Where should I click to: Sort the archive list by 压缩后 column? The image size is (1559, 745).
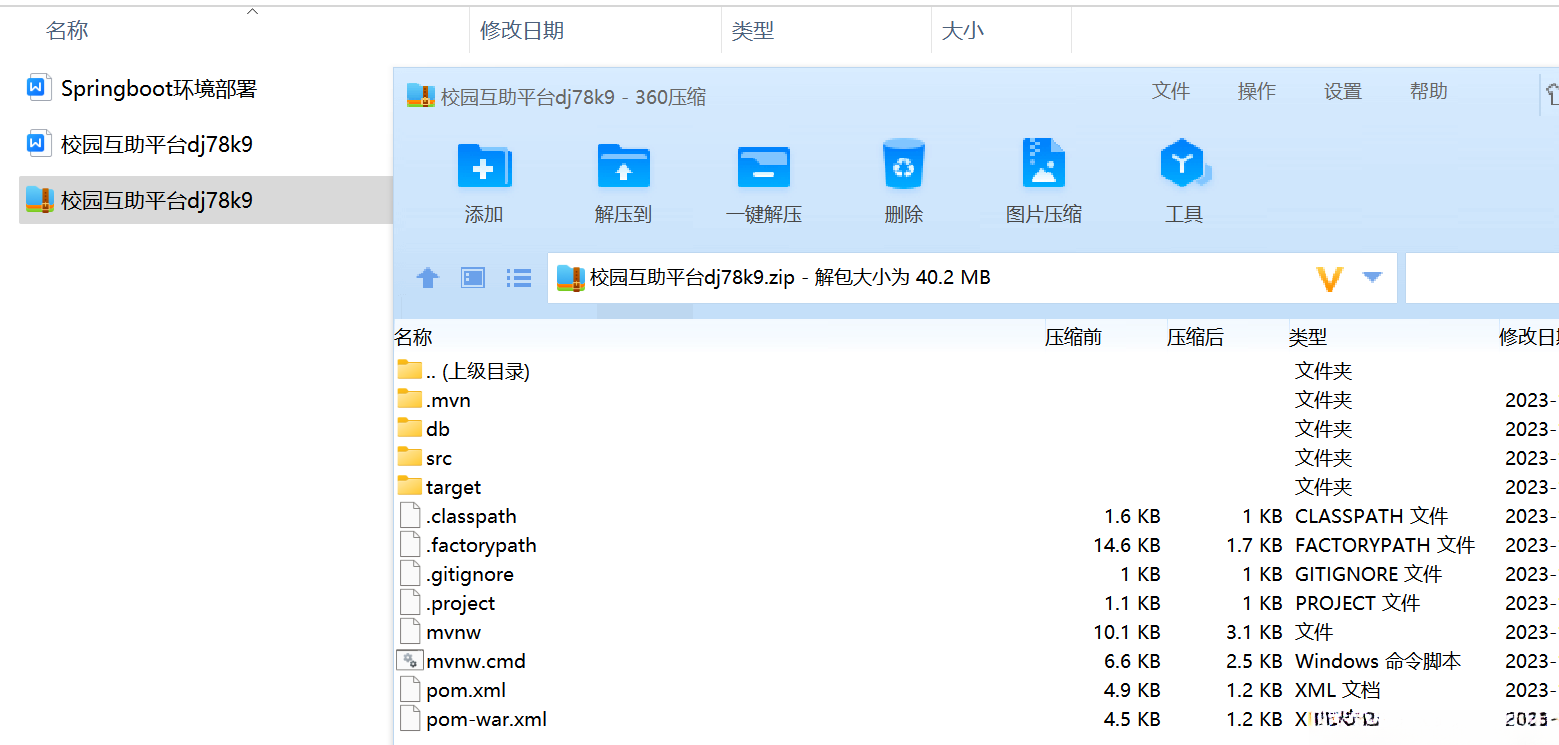[1195, 337]
